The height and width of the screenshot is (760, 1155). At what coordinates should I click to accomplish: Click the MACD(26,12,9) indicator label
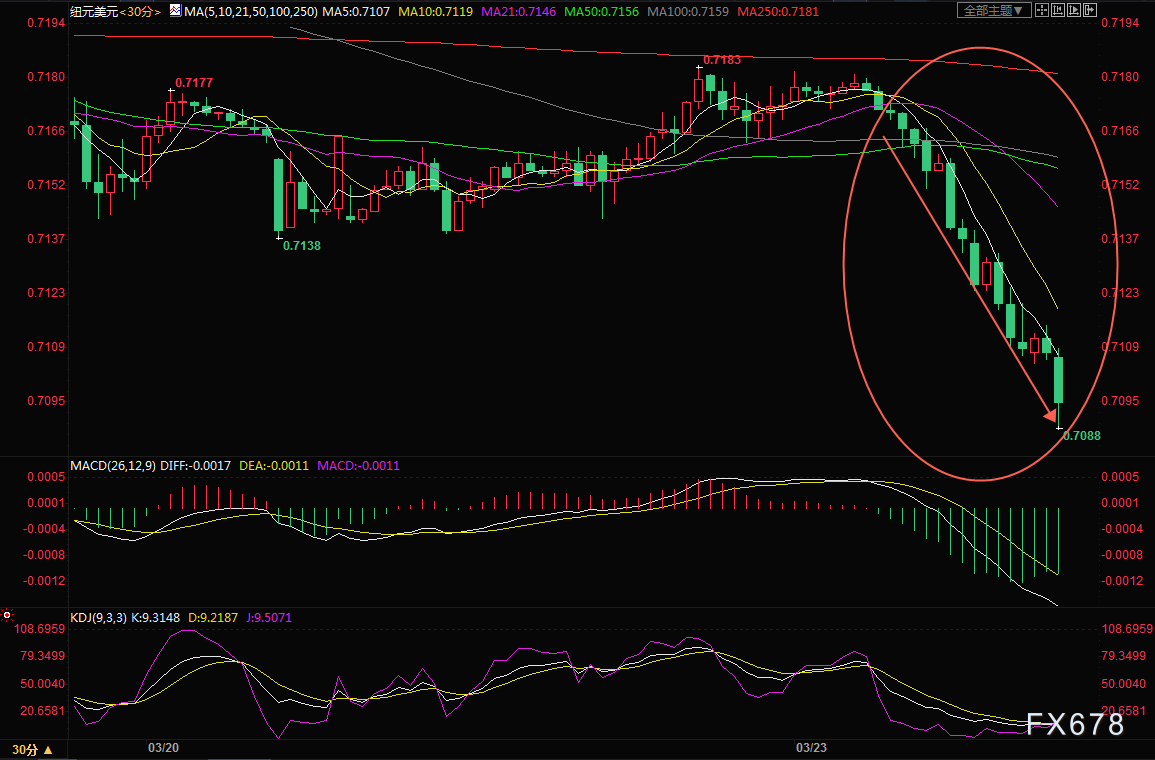[113, 465]
